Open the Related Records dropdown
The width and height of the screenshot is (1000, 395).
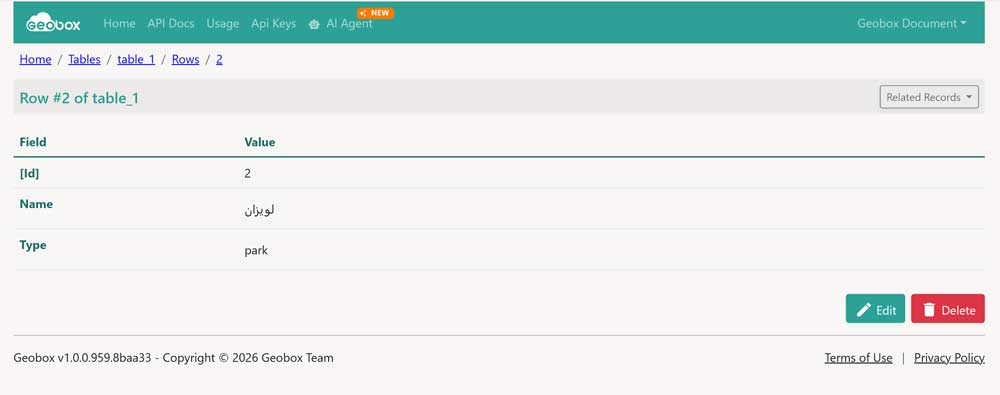click(929, 97)
